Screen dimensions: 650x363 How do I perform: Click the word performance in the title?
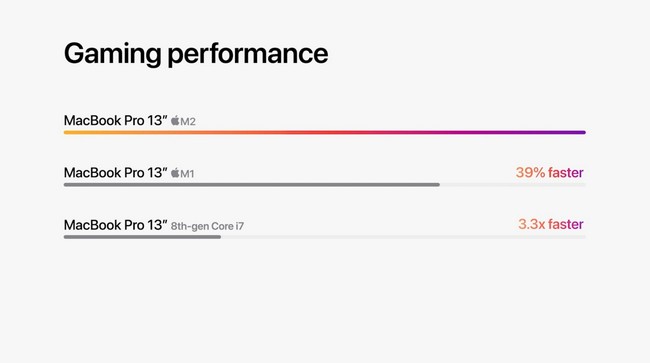click(x=247, y=55)
